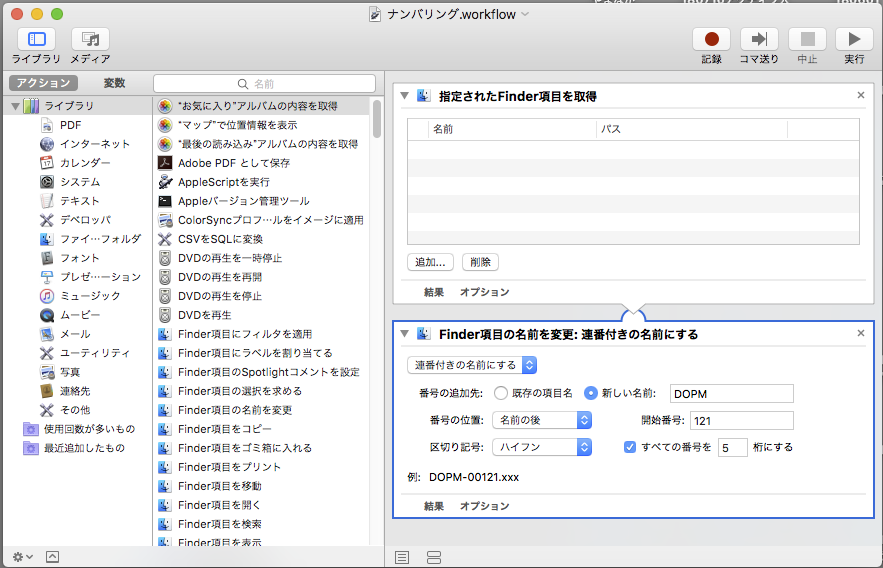Switch to the 変数 tab
The height and width of the screenshot is (568, 883).
[x=114, y=83]
